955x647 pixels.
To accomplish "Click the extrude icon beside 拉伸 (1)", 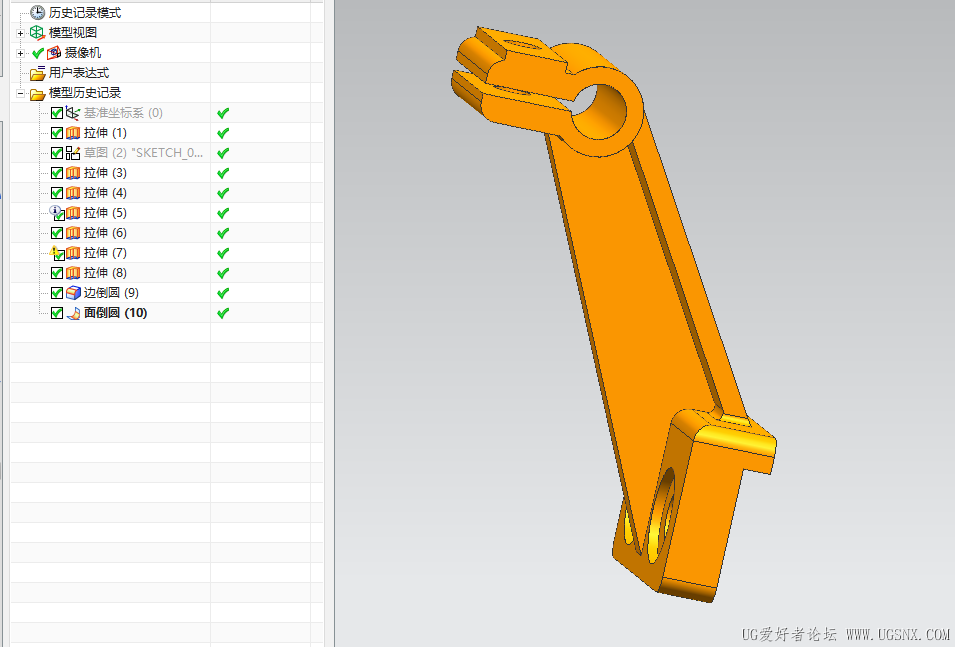I will [x=73, y=133].
